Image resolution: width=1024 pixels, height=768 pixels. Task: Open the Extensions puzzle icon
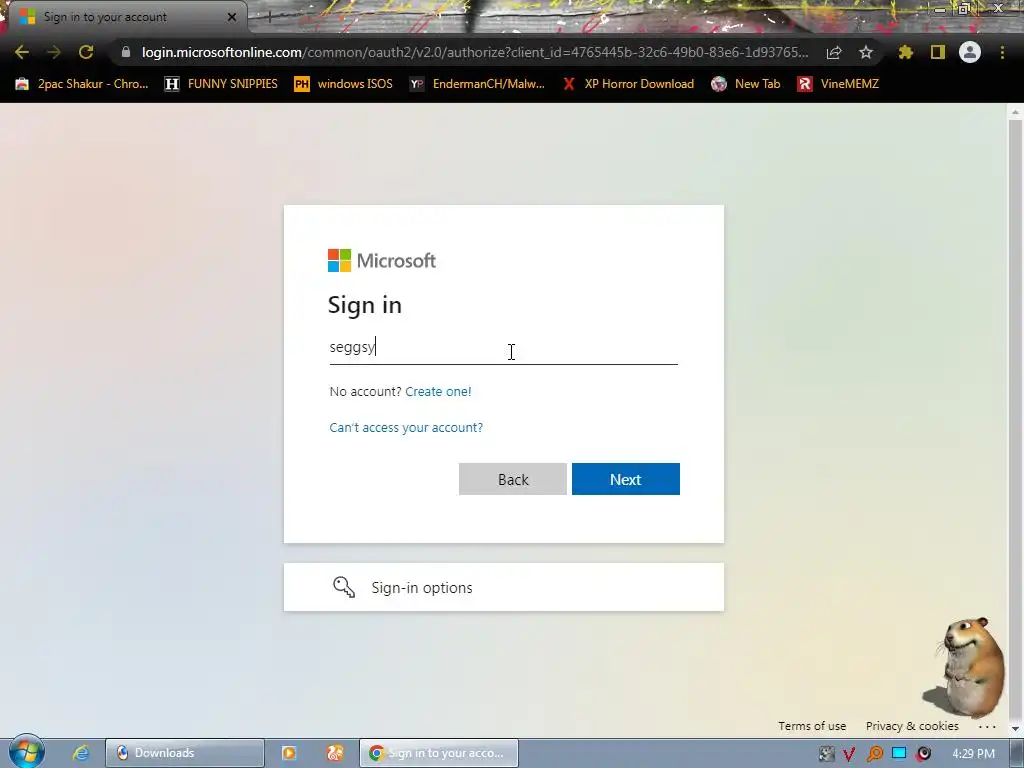906,52
